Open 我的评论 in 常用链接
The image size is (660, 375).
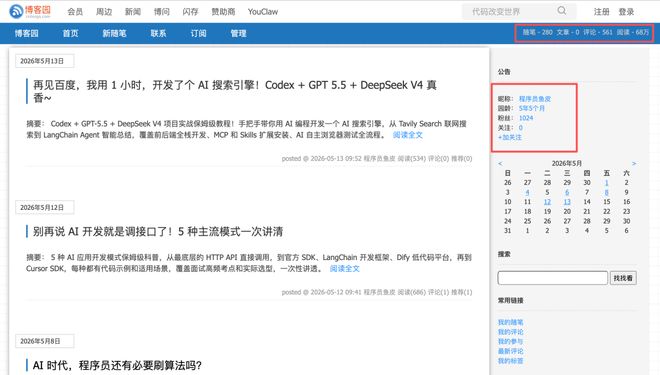point(510,332)
